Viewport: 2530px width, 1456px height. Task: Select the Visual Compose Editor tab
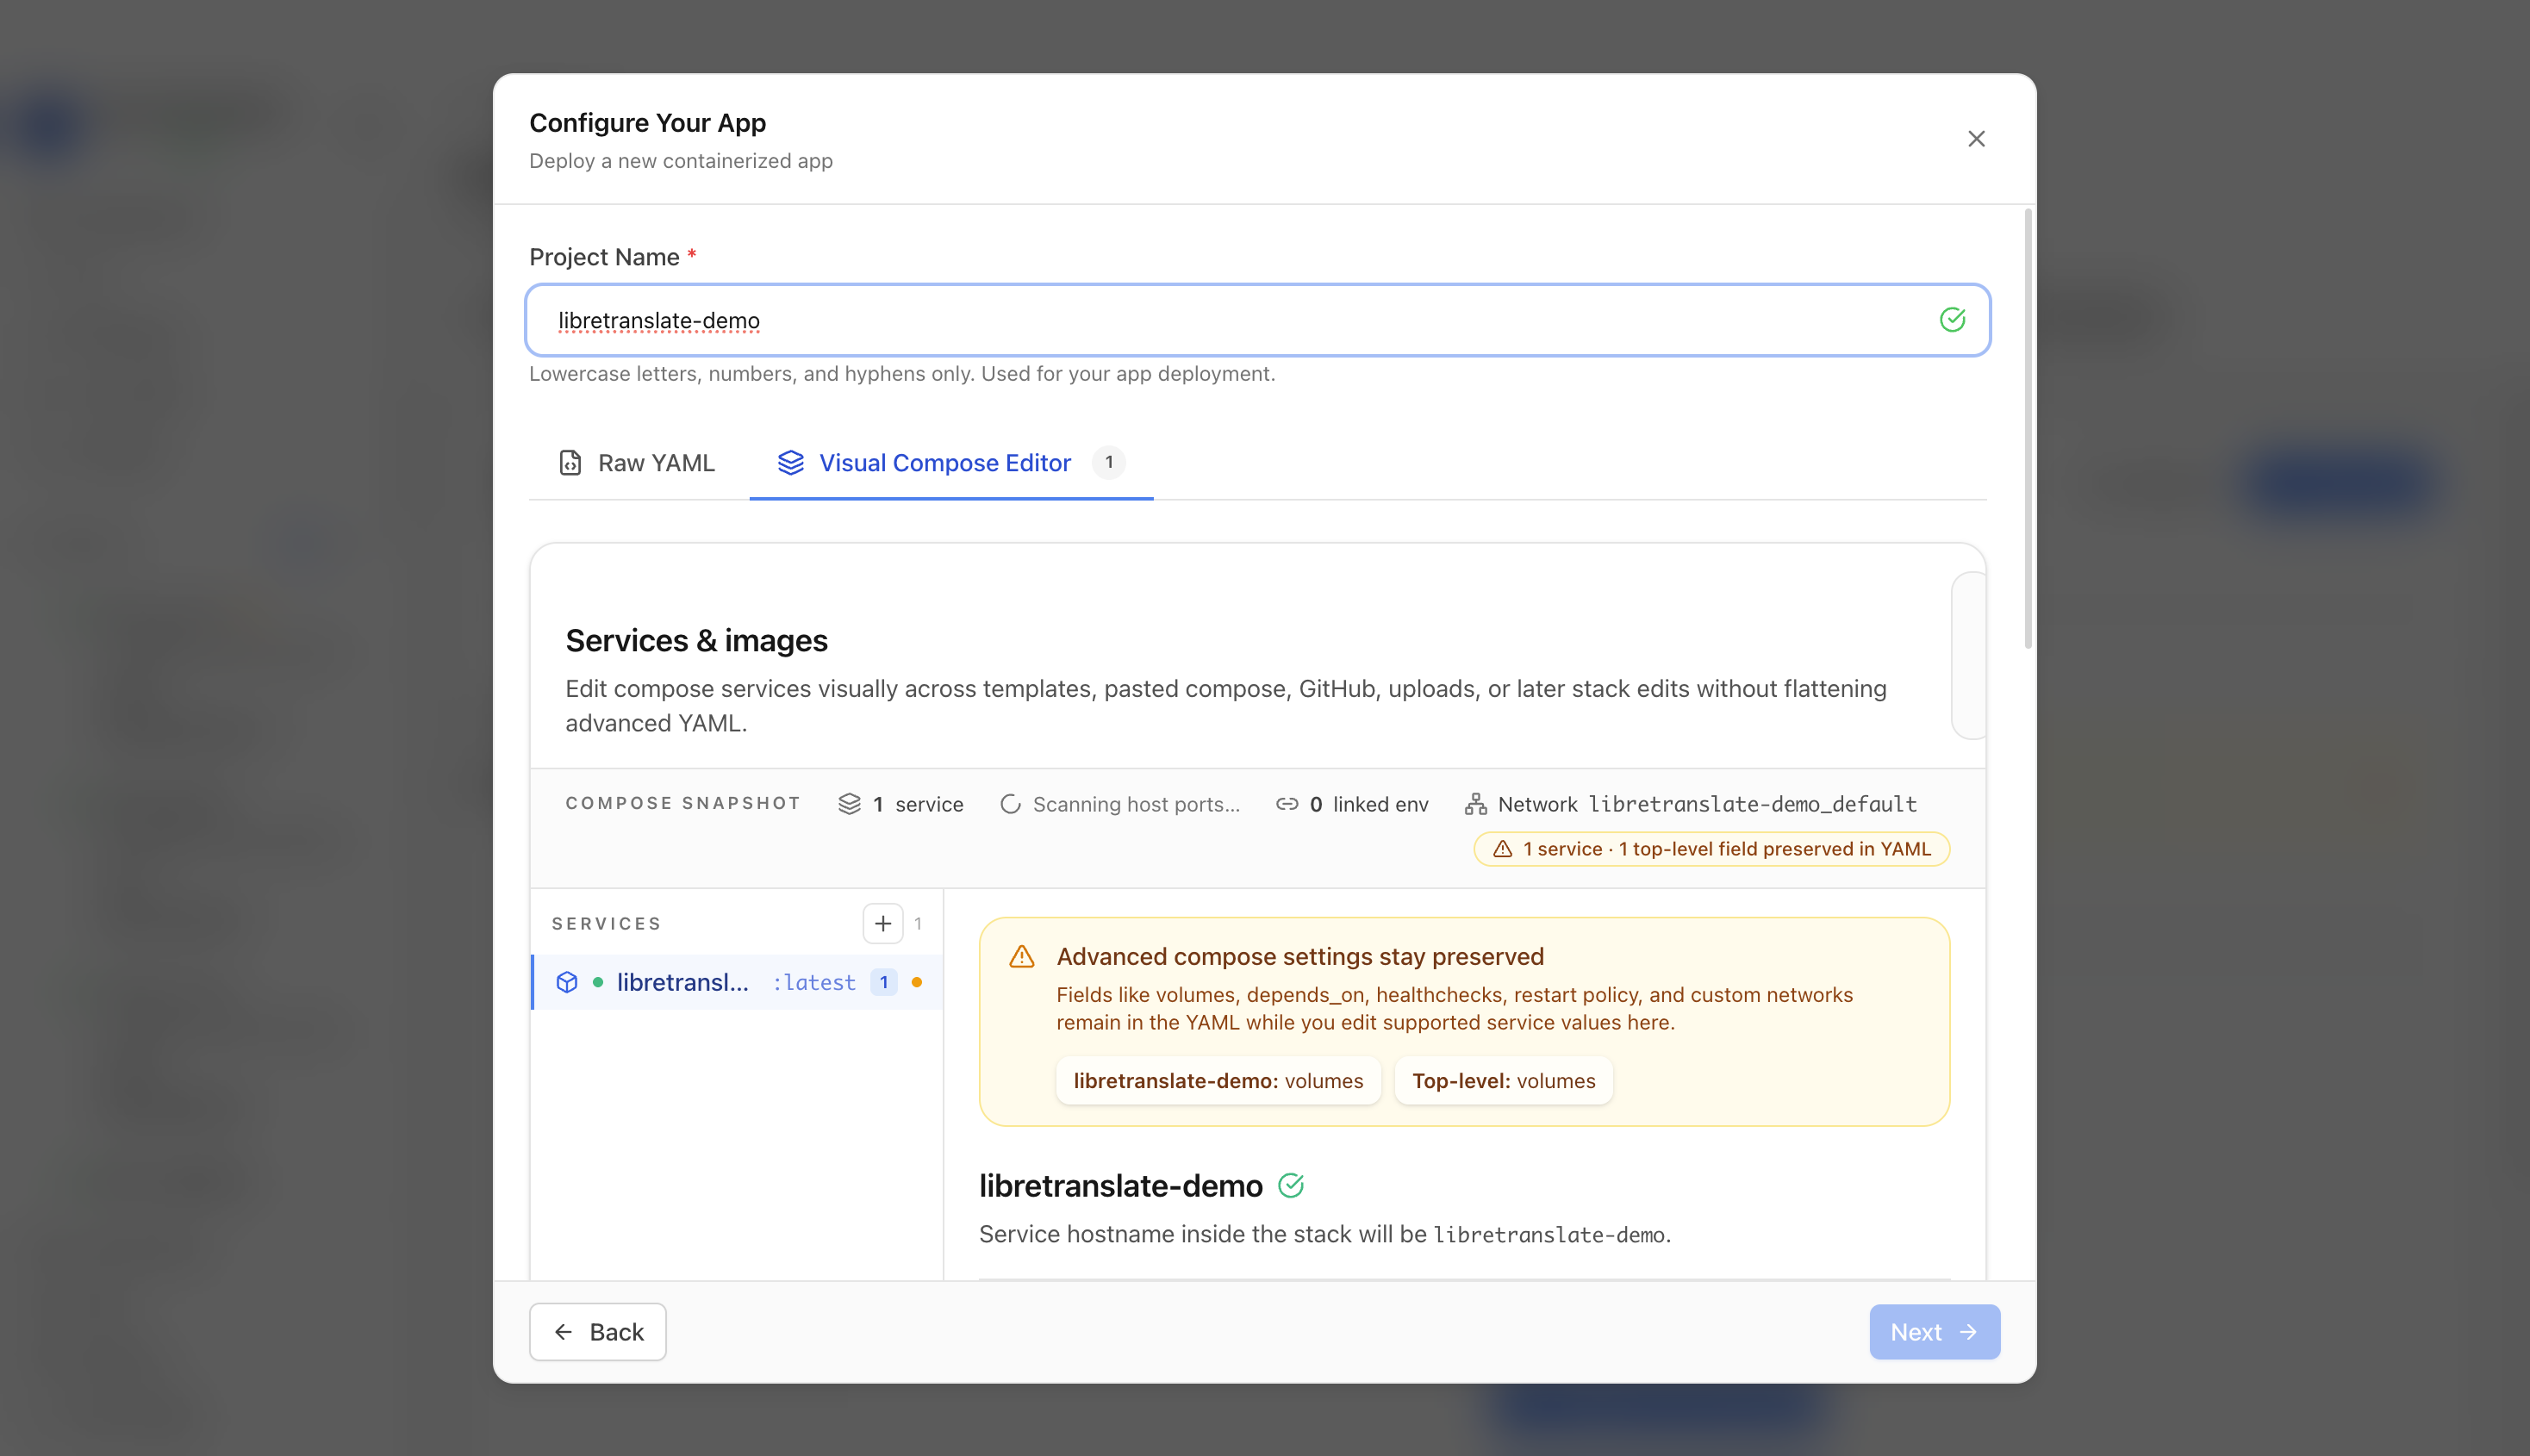951,463
